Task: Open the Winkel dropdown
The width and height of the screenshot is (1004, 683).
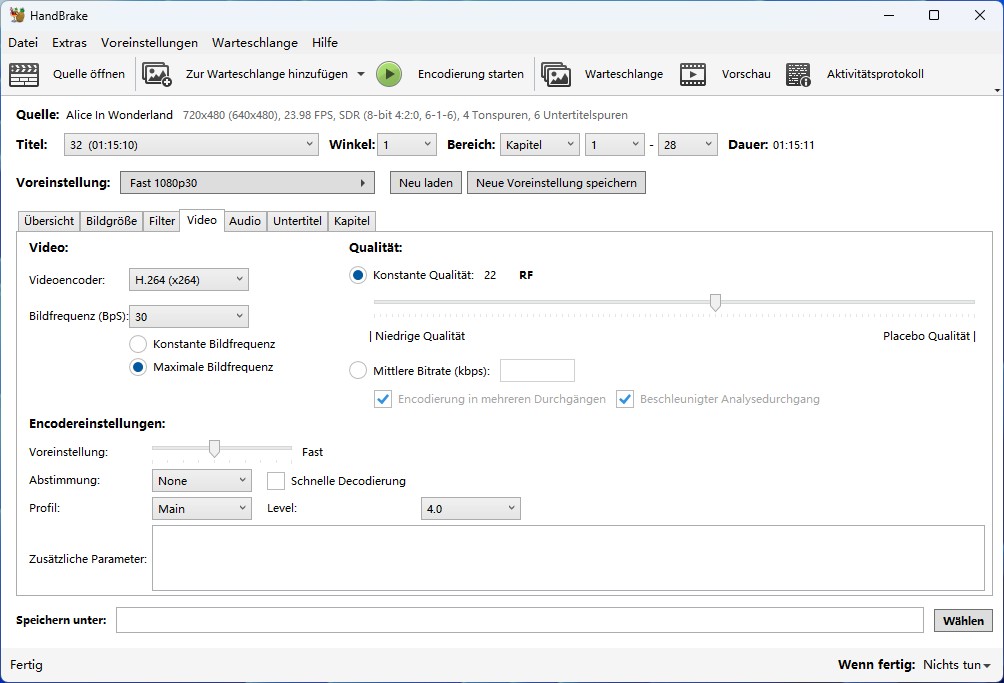Action: pyautogui.click(x=407, y=145)
